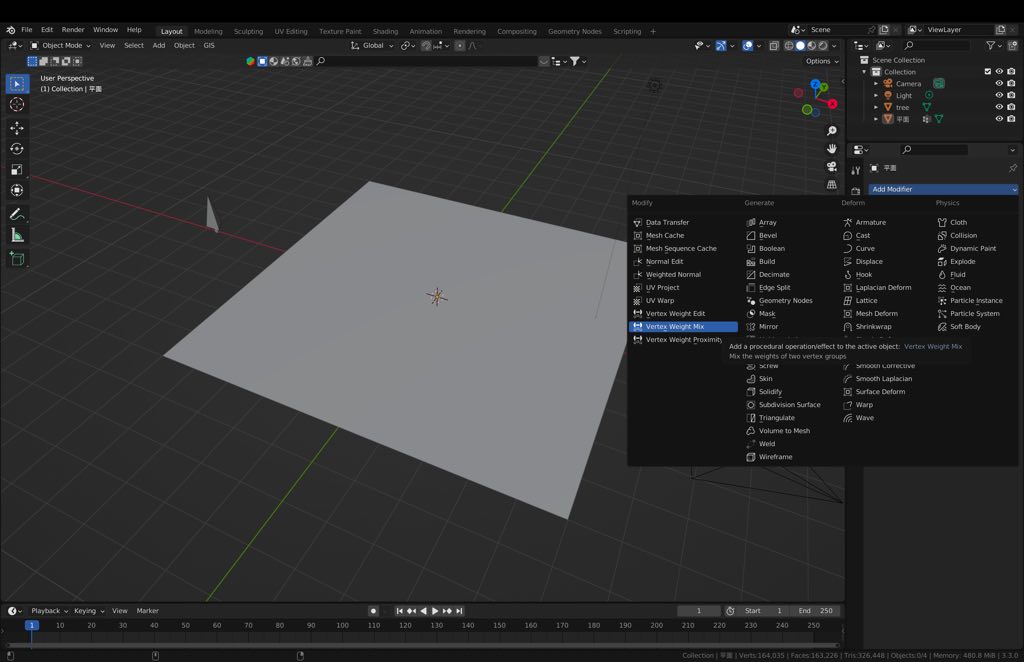Jump to frame 30 on the timeline
Image resolution: width=1024 pixels, height=662 pixels.
(x=122, y=625)
